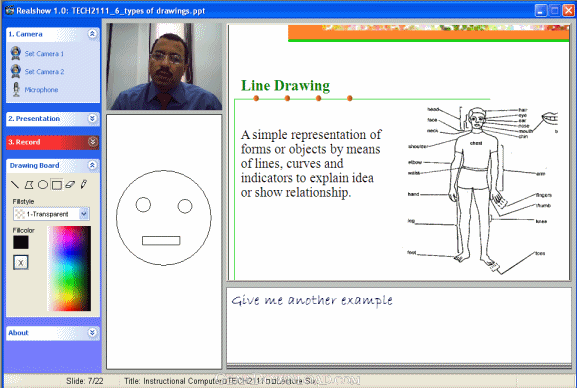Click the webcam video preview
This screenshot has width=577, height=388.
[x=164, y=67]
